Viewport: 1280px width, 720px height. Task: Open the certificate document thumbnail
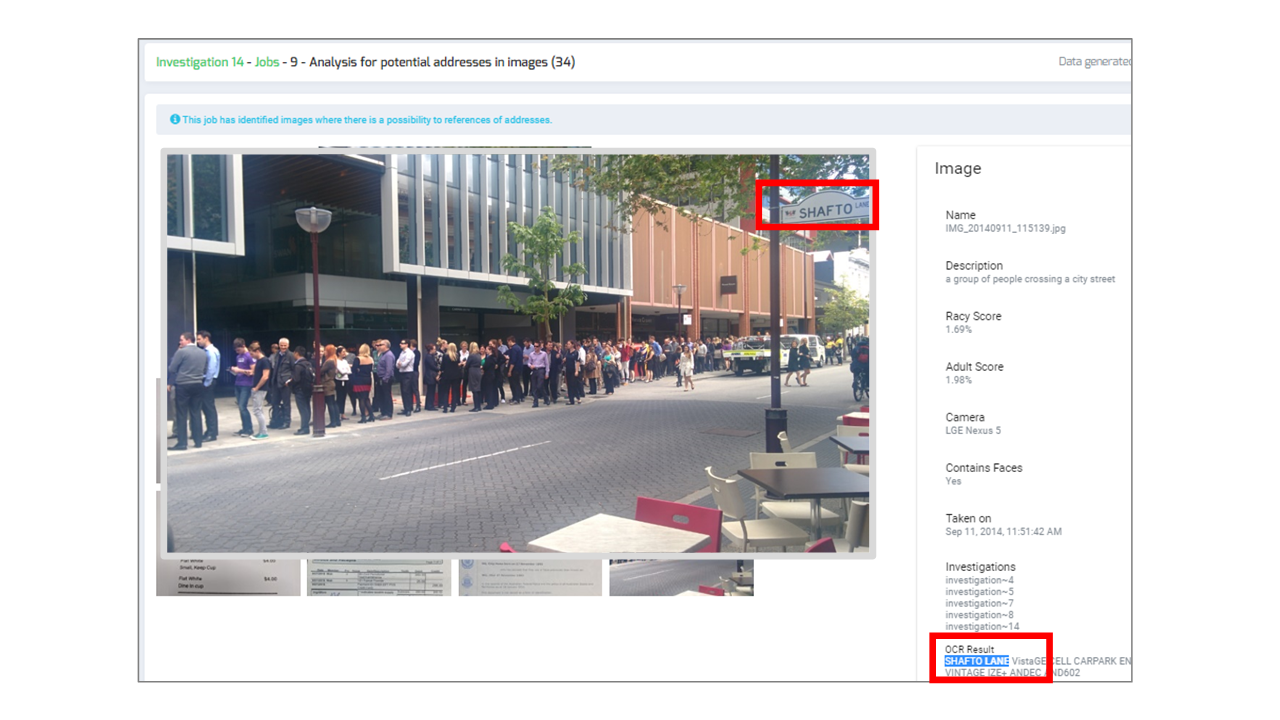point(530,577)
